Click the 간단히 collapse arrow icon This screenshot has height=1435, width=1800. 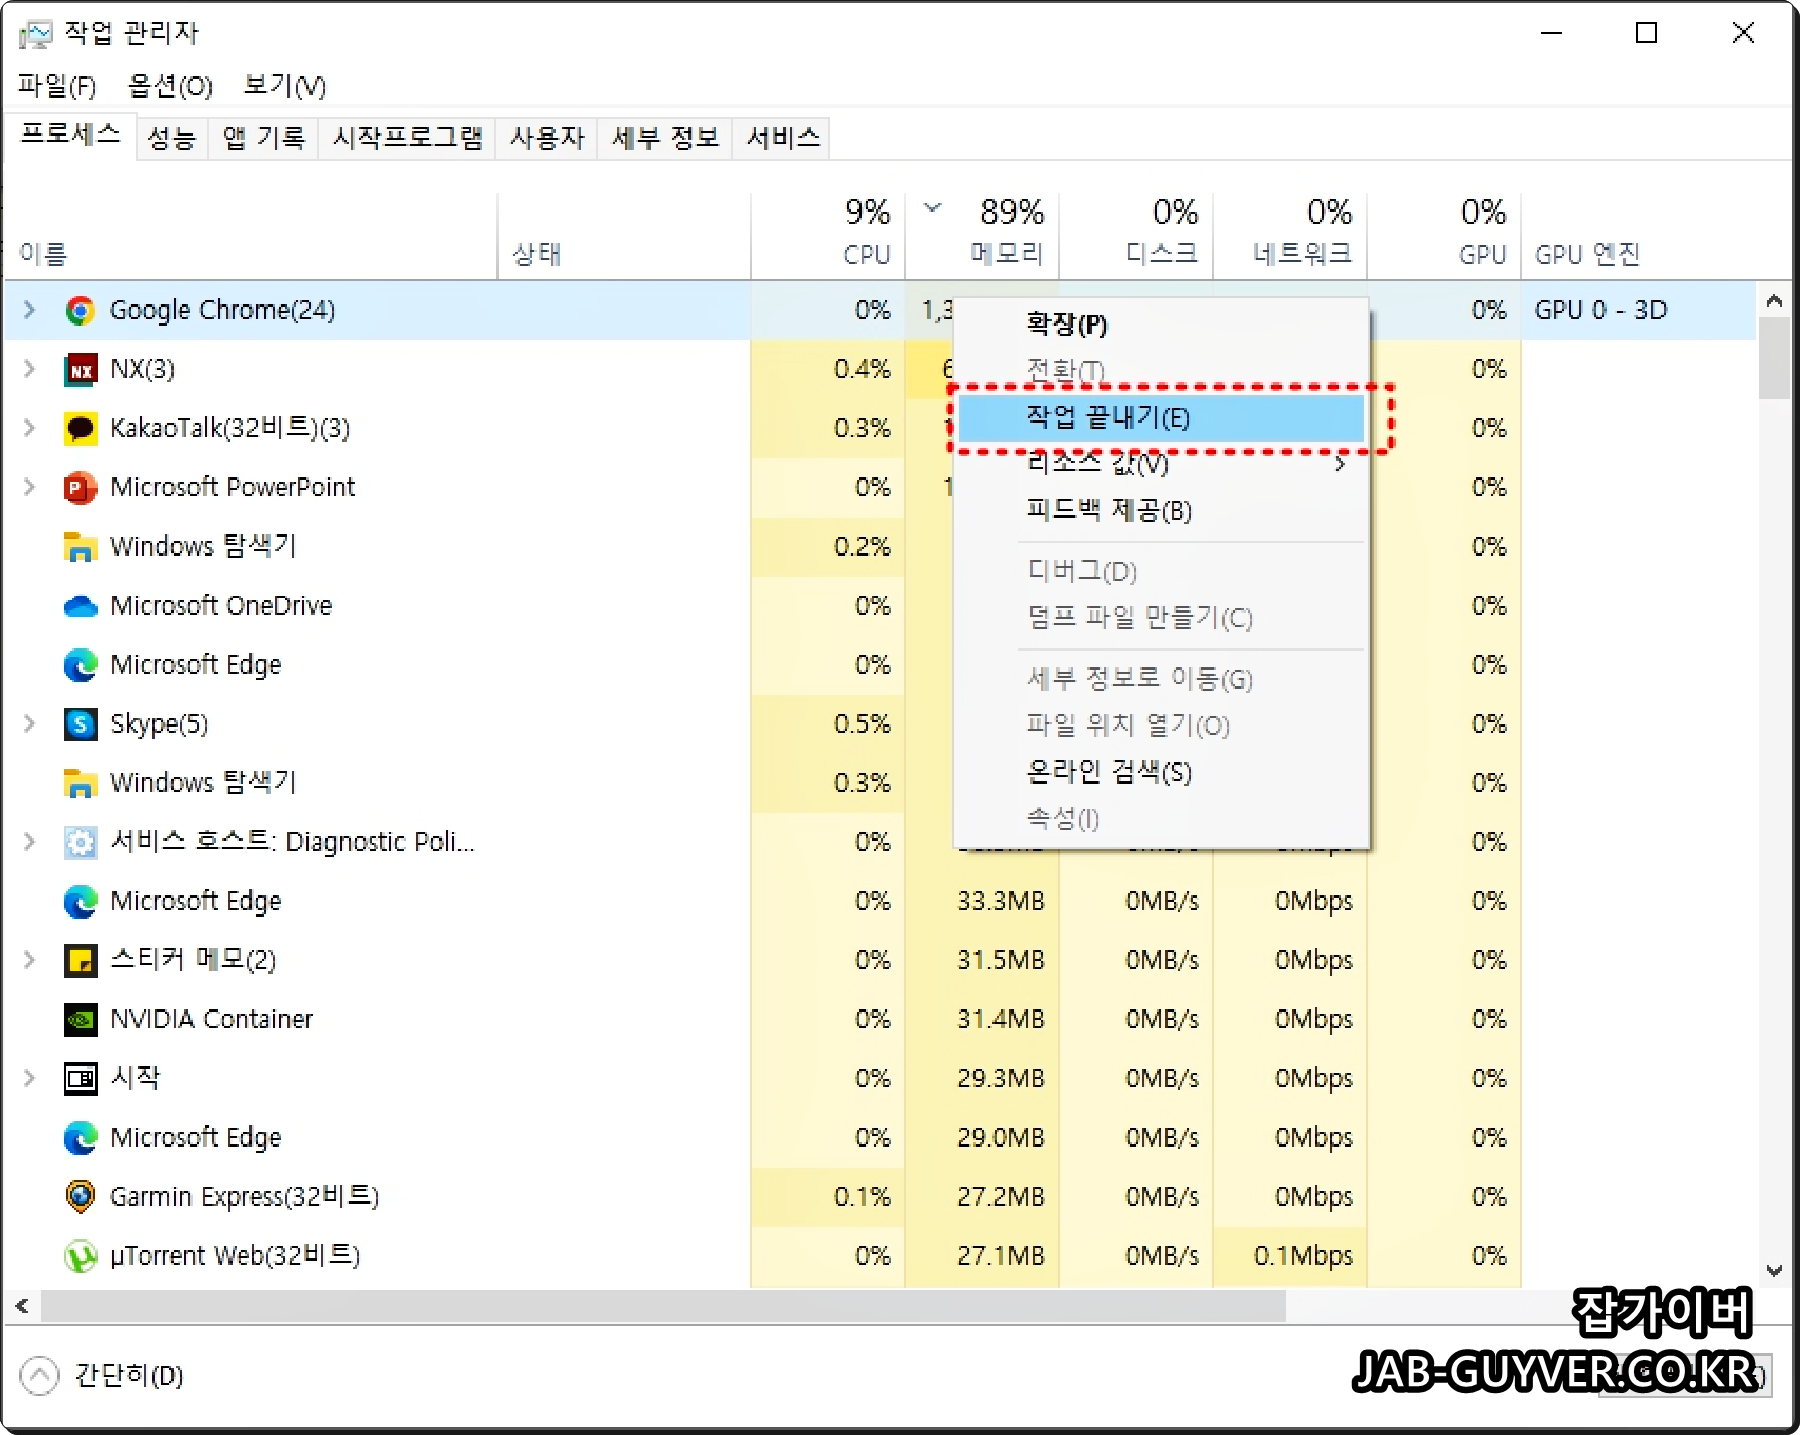[39, 1376]
